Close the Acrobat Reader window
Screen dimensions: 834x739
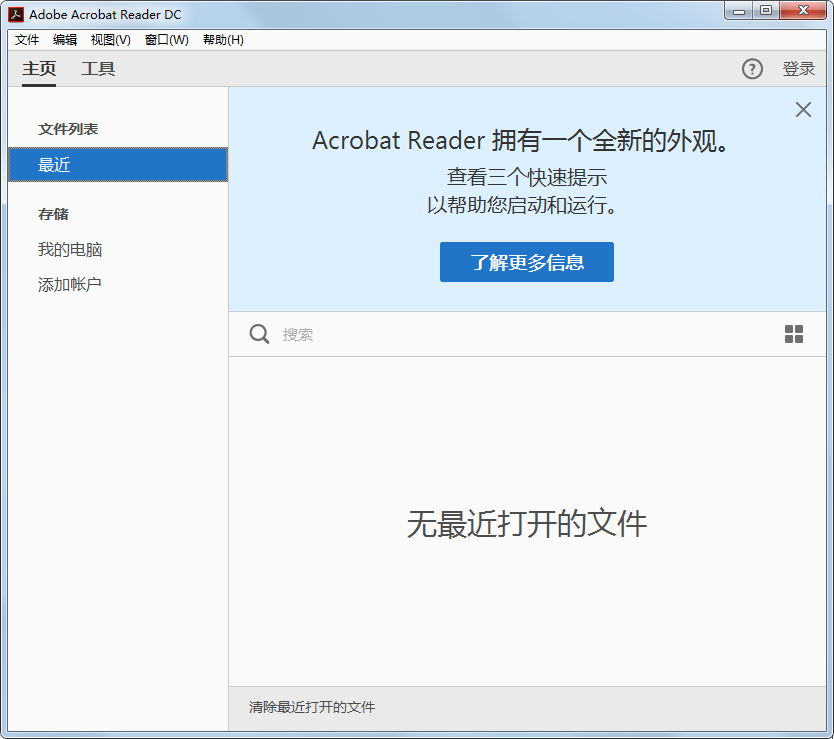803,11
